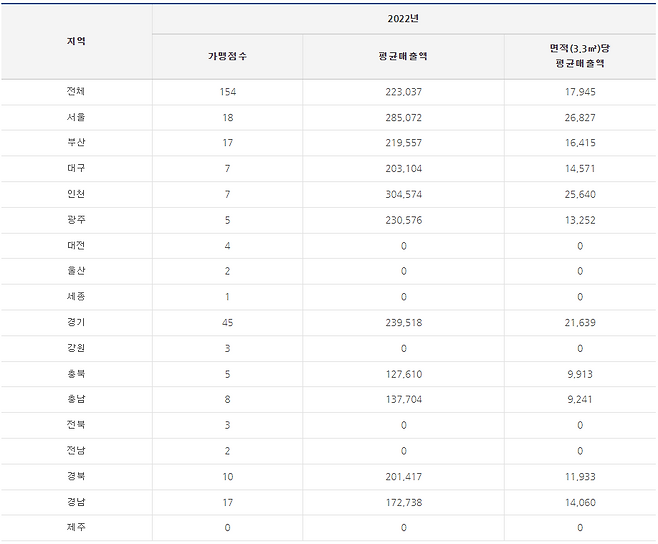This screenshot has width=658, height=544.
Task: Click the 광주 average sales value 230,576
Action: click(404, 221)
